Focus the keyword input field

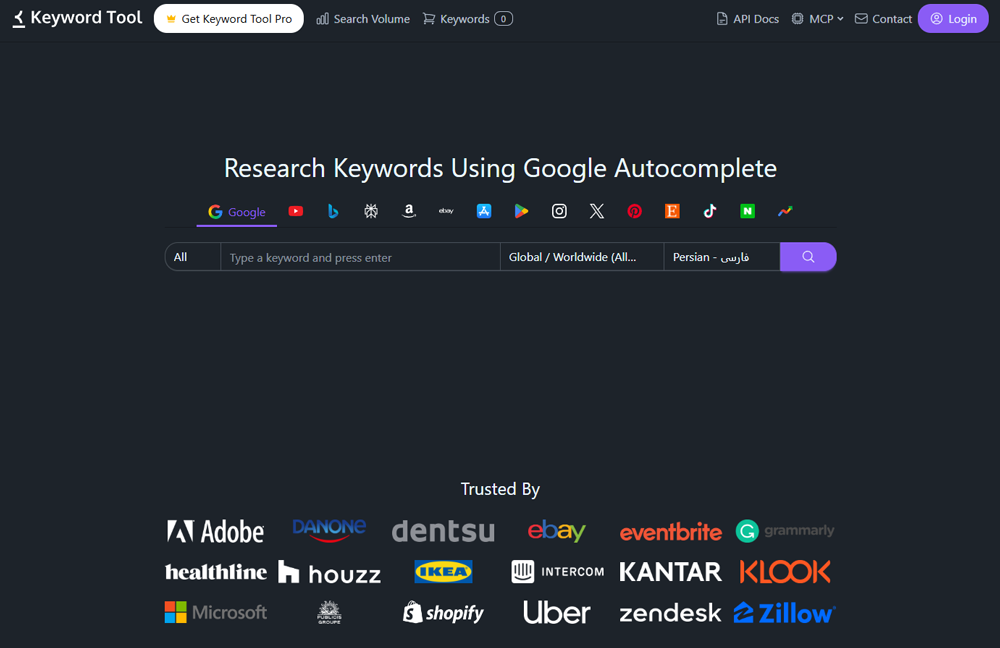coord(360,257)
